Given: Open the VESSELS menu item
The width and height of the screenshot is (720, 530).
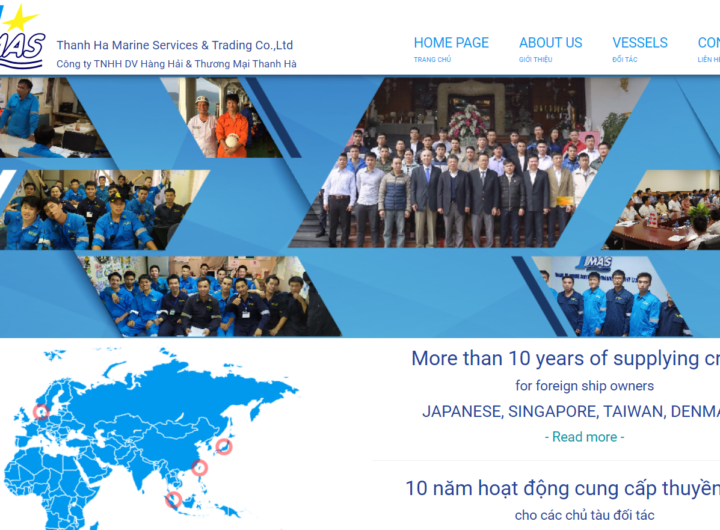Looking at the screenshot, I should pos(639,43).
